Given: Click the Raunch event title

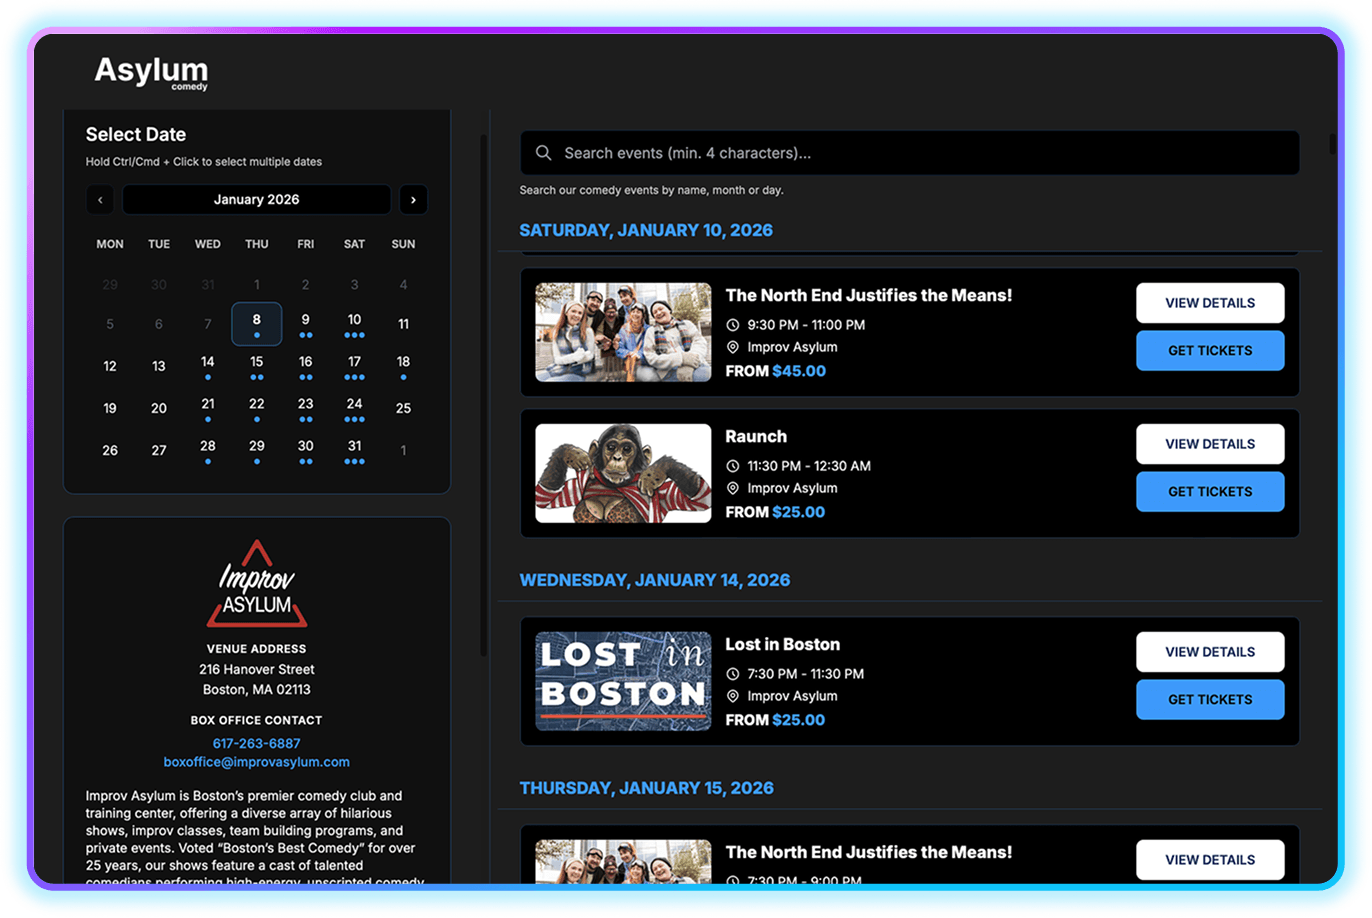Looking at the screenshot, I should [x=756, y=436].
